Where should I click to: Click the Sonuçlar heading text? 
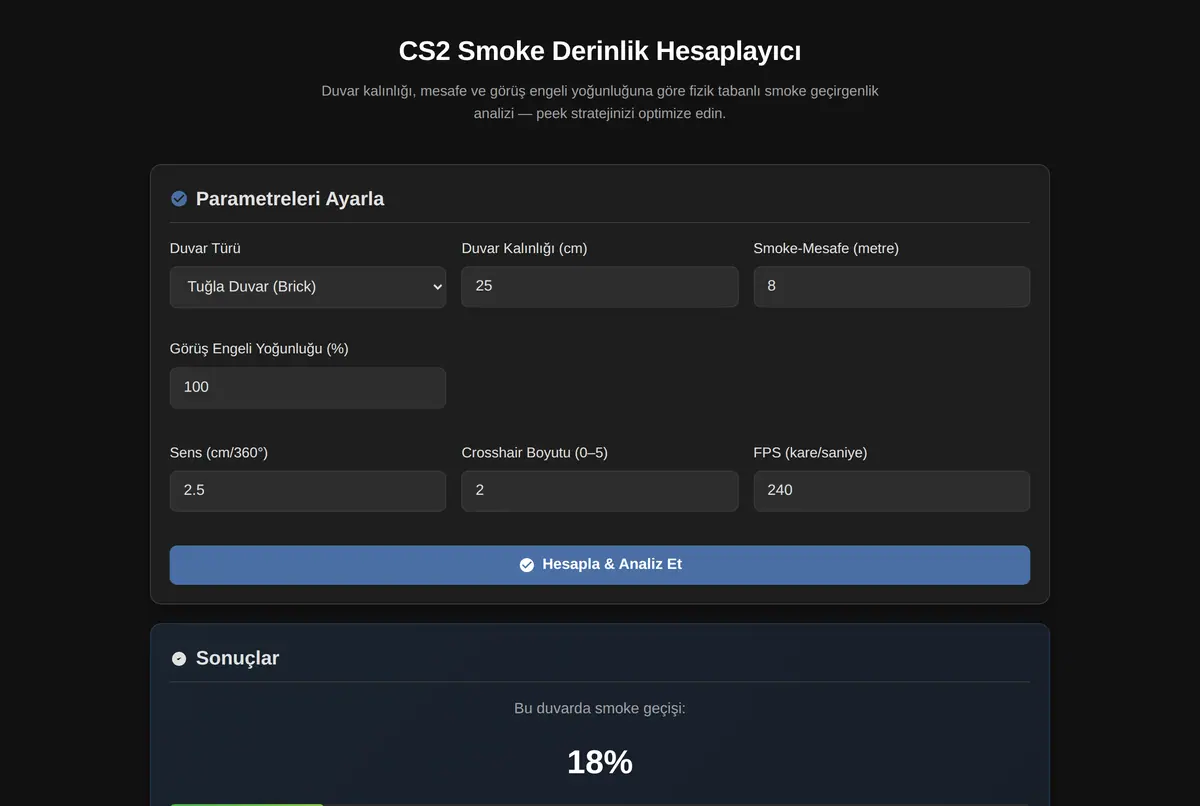coord(238,659)
